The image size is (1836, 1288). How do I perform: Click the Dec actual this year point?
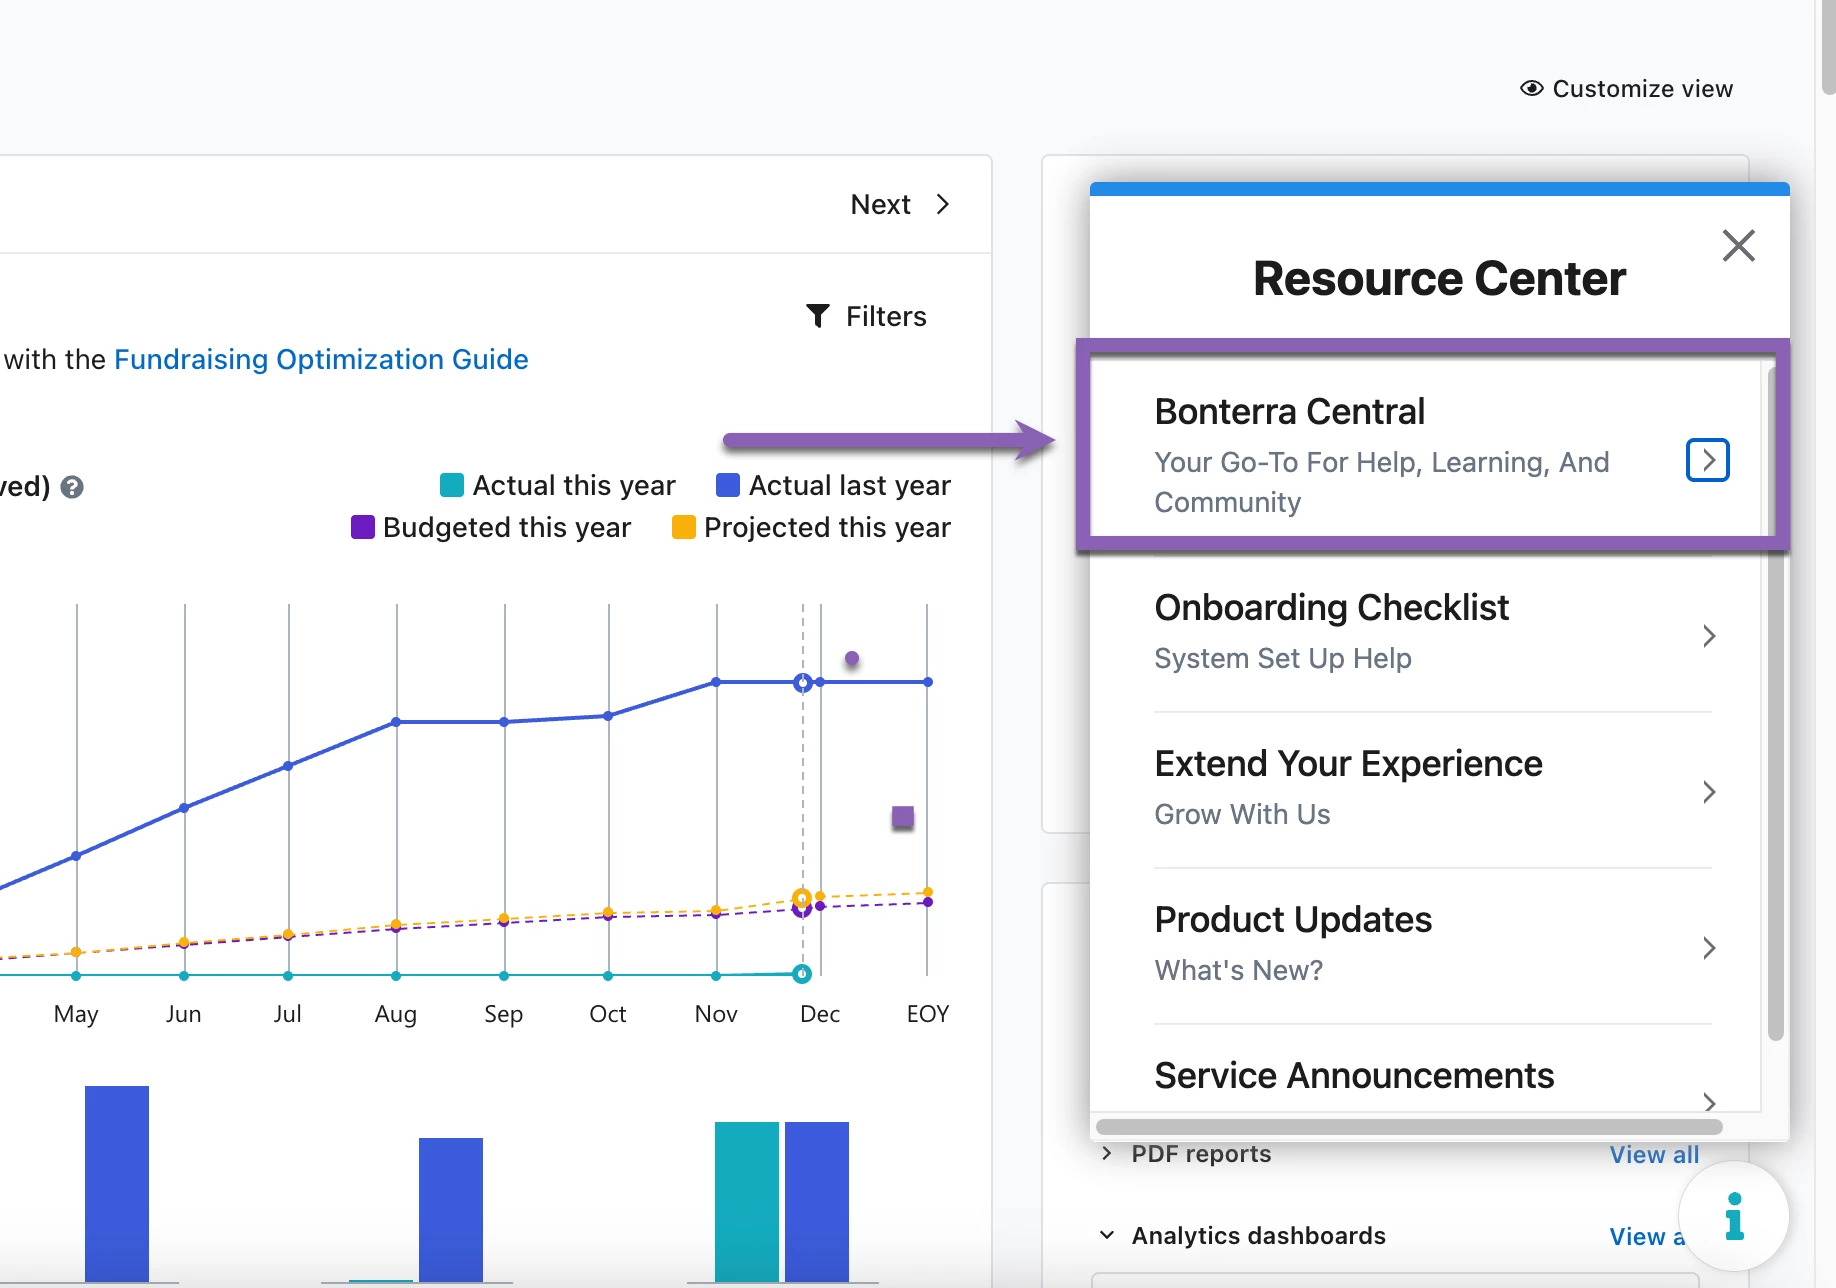tap(802, 973)
